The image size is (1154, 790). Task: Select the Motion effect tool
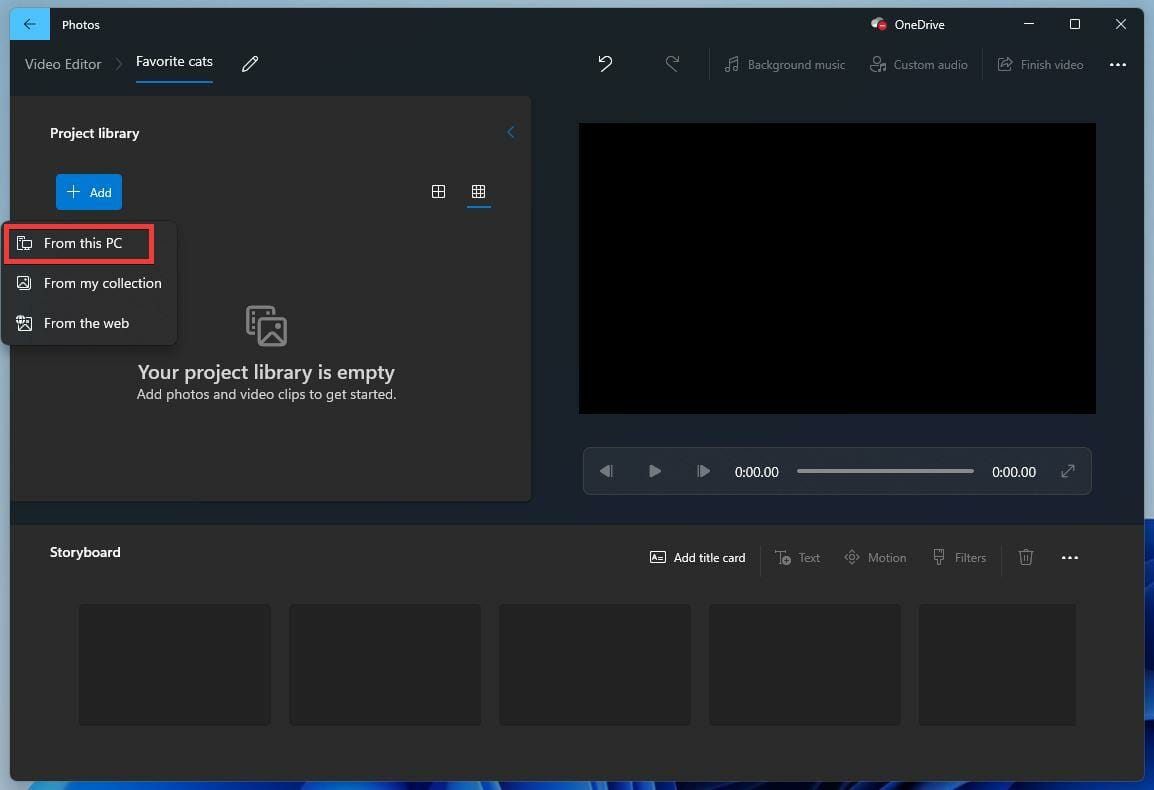(875, 557)
